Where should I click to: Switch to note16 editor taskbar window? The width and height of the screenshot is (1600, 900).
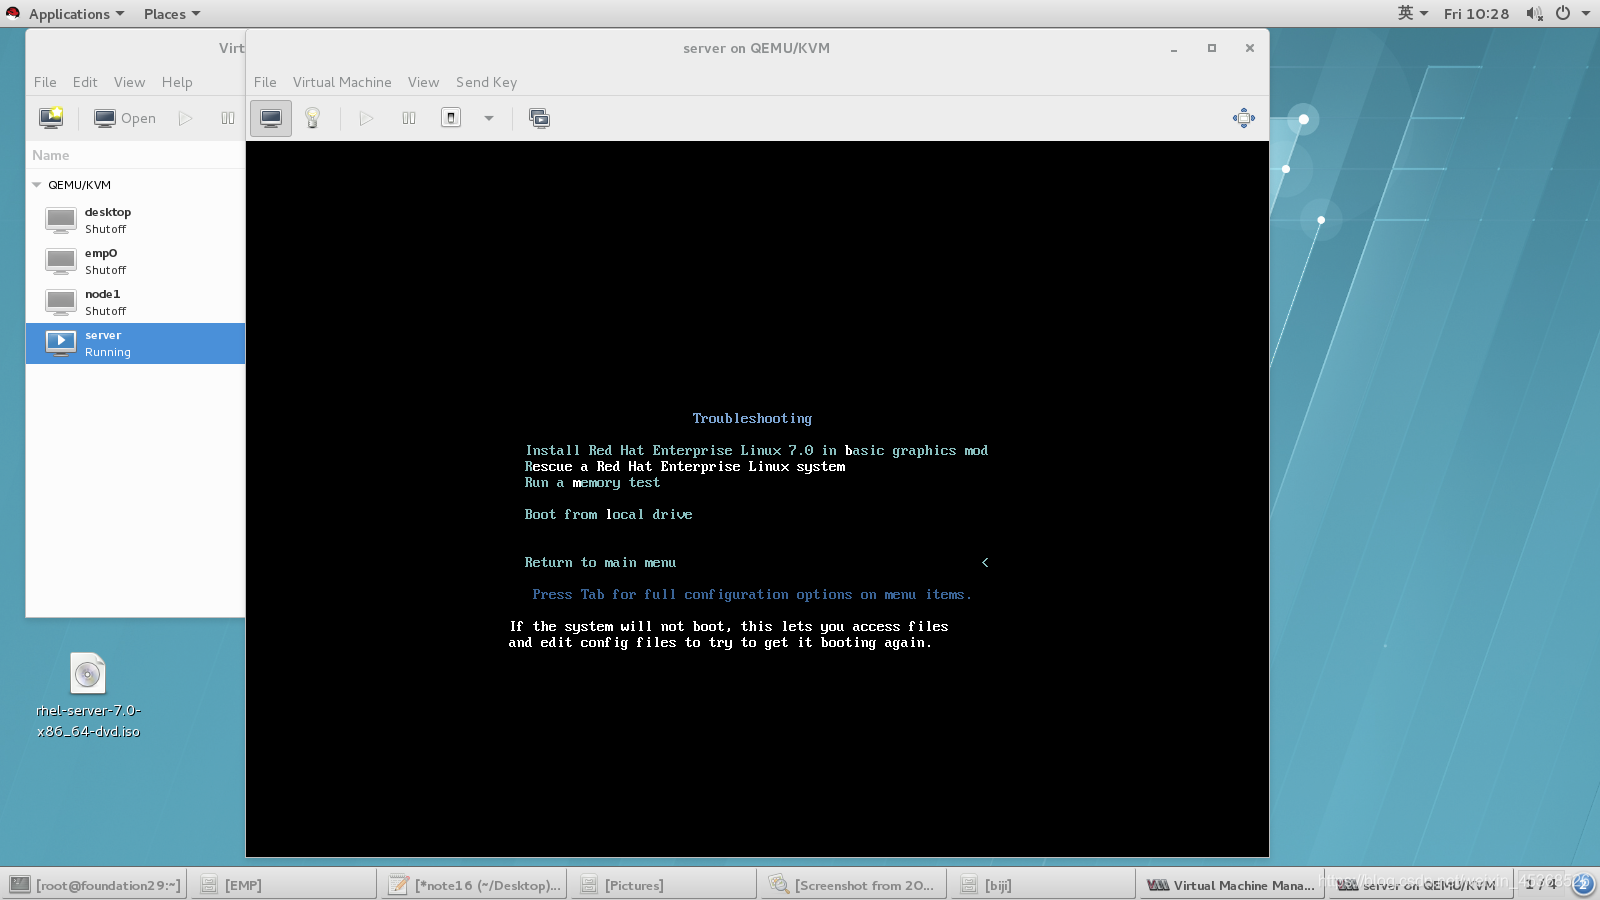pos(474,885)
